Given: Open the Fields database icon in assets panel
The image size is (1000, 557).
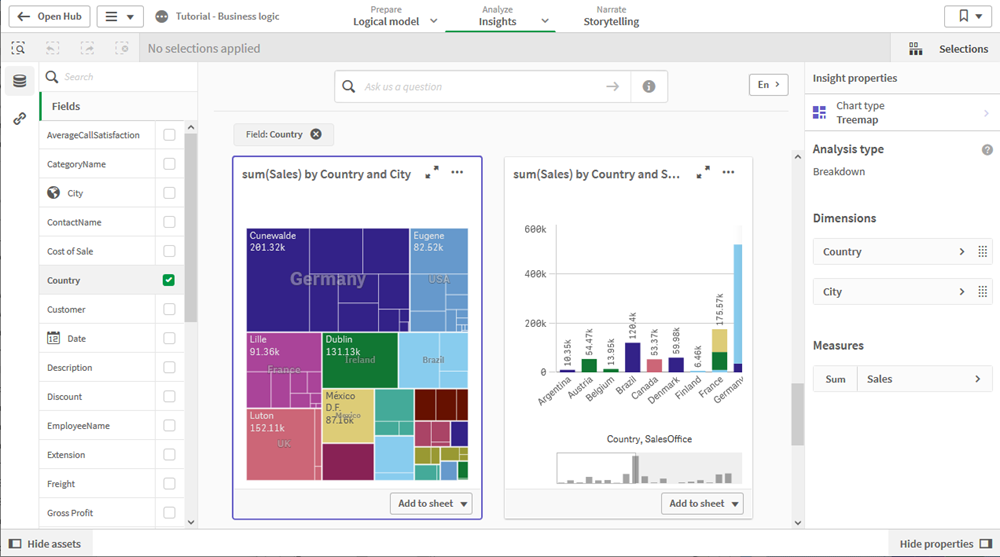Looking at the screenshot, I should pos(19,81).
